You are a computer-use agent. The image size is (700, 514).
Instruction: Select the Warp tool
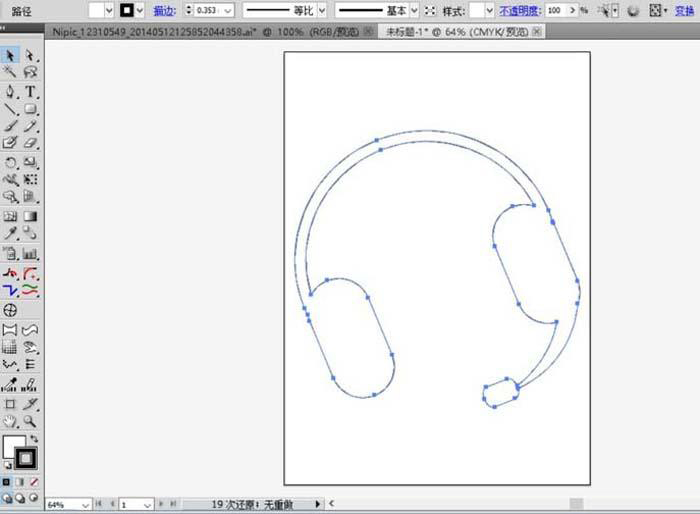[x=10, y=180]
